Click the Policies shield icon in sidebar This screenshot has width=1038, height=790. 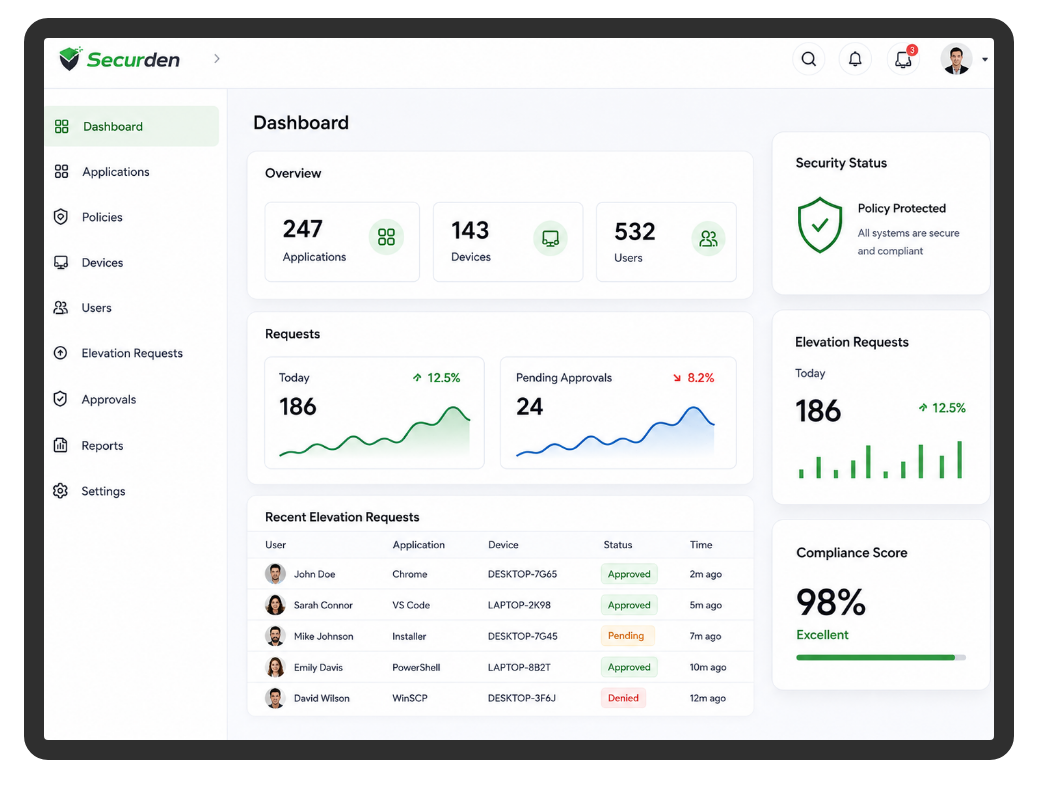(61, 217)
